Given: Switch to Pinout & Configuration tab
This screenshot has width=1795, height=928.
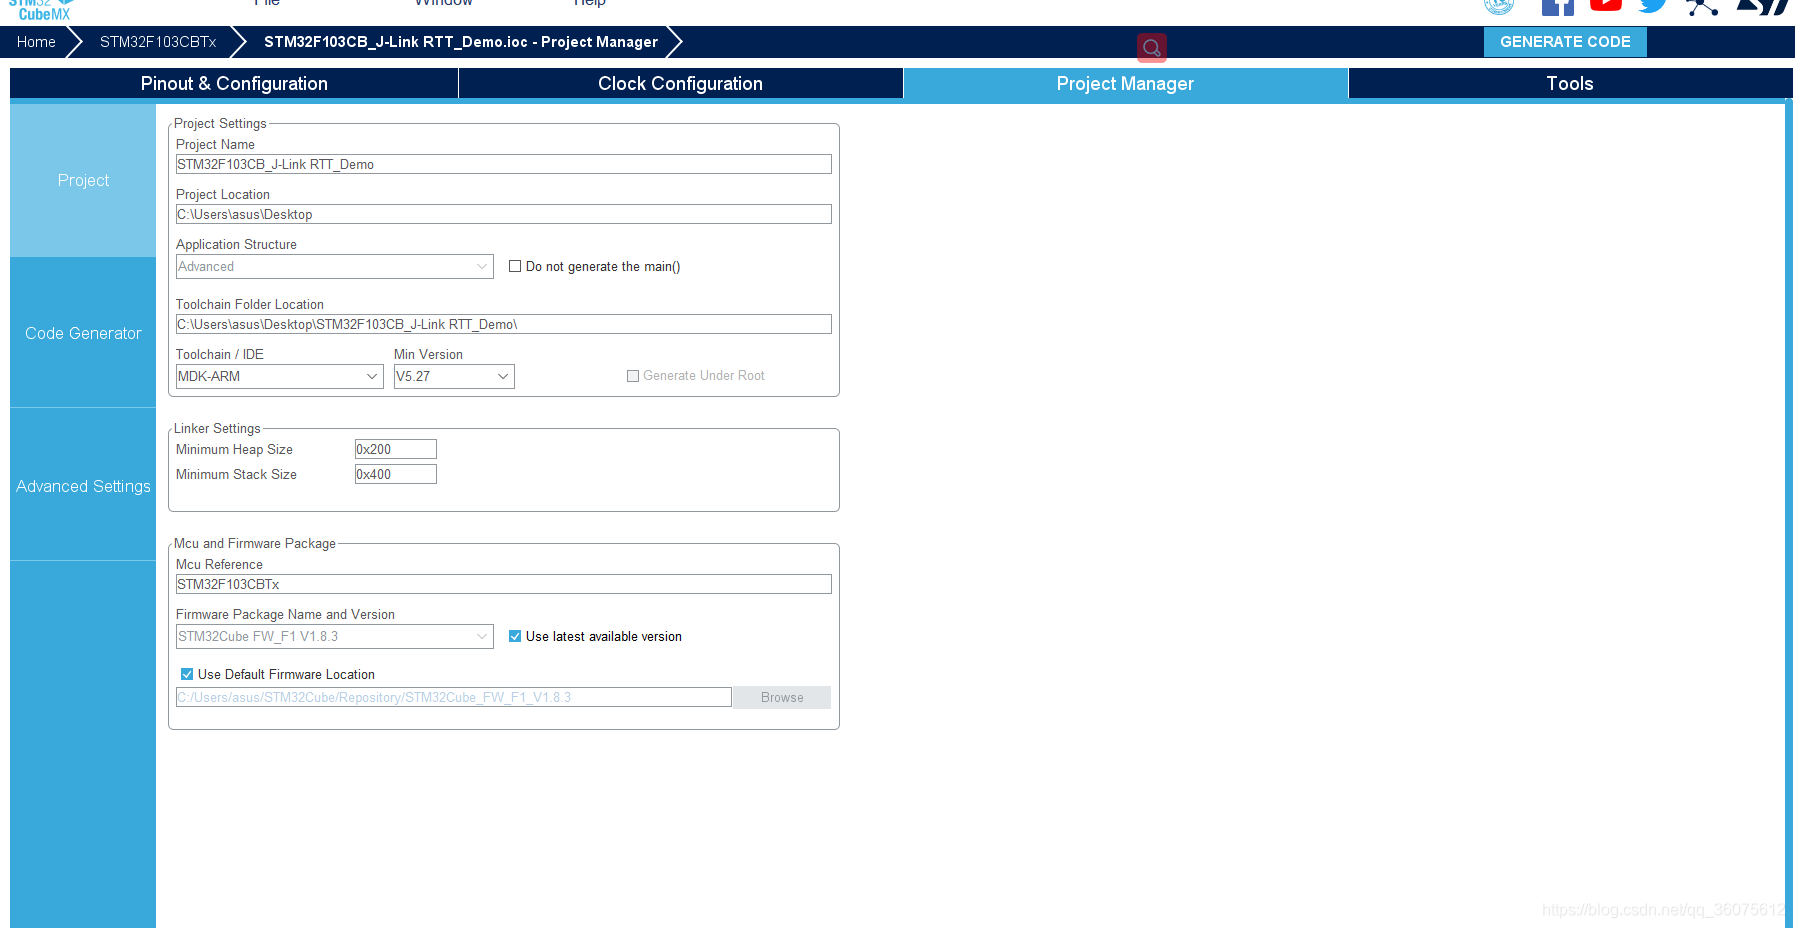Looking at the screenshot, I should click(x=234, y=84).
